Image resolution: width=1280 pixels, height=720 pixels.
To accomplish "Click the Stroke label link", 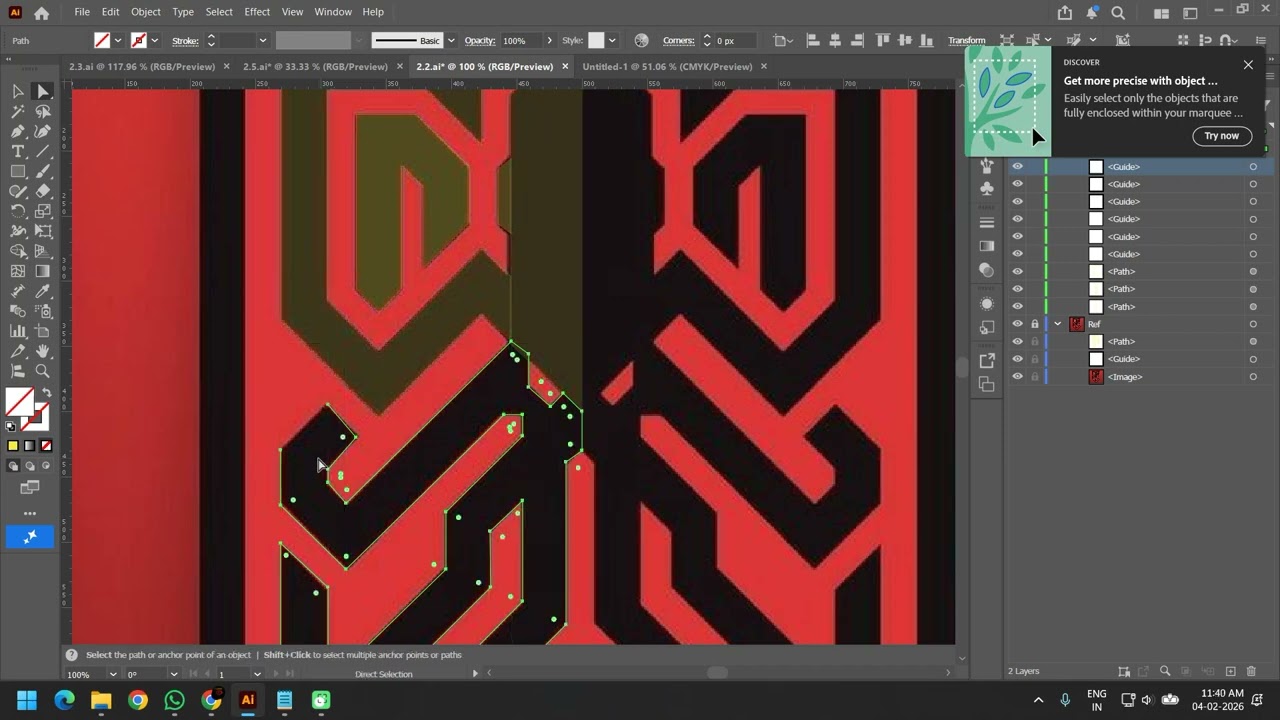I will pyautogui.click(x=185, y=41).
